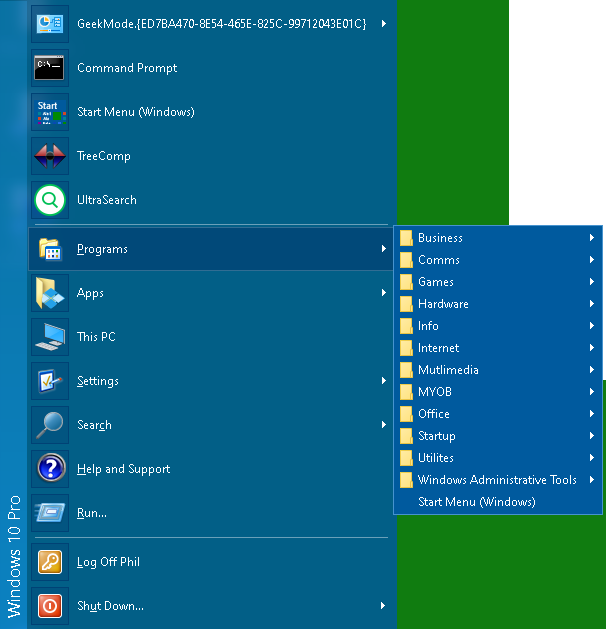Click the Internet folder icon
The width and height of the screenshot is (606, 629).
click(x=406, y=348)
